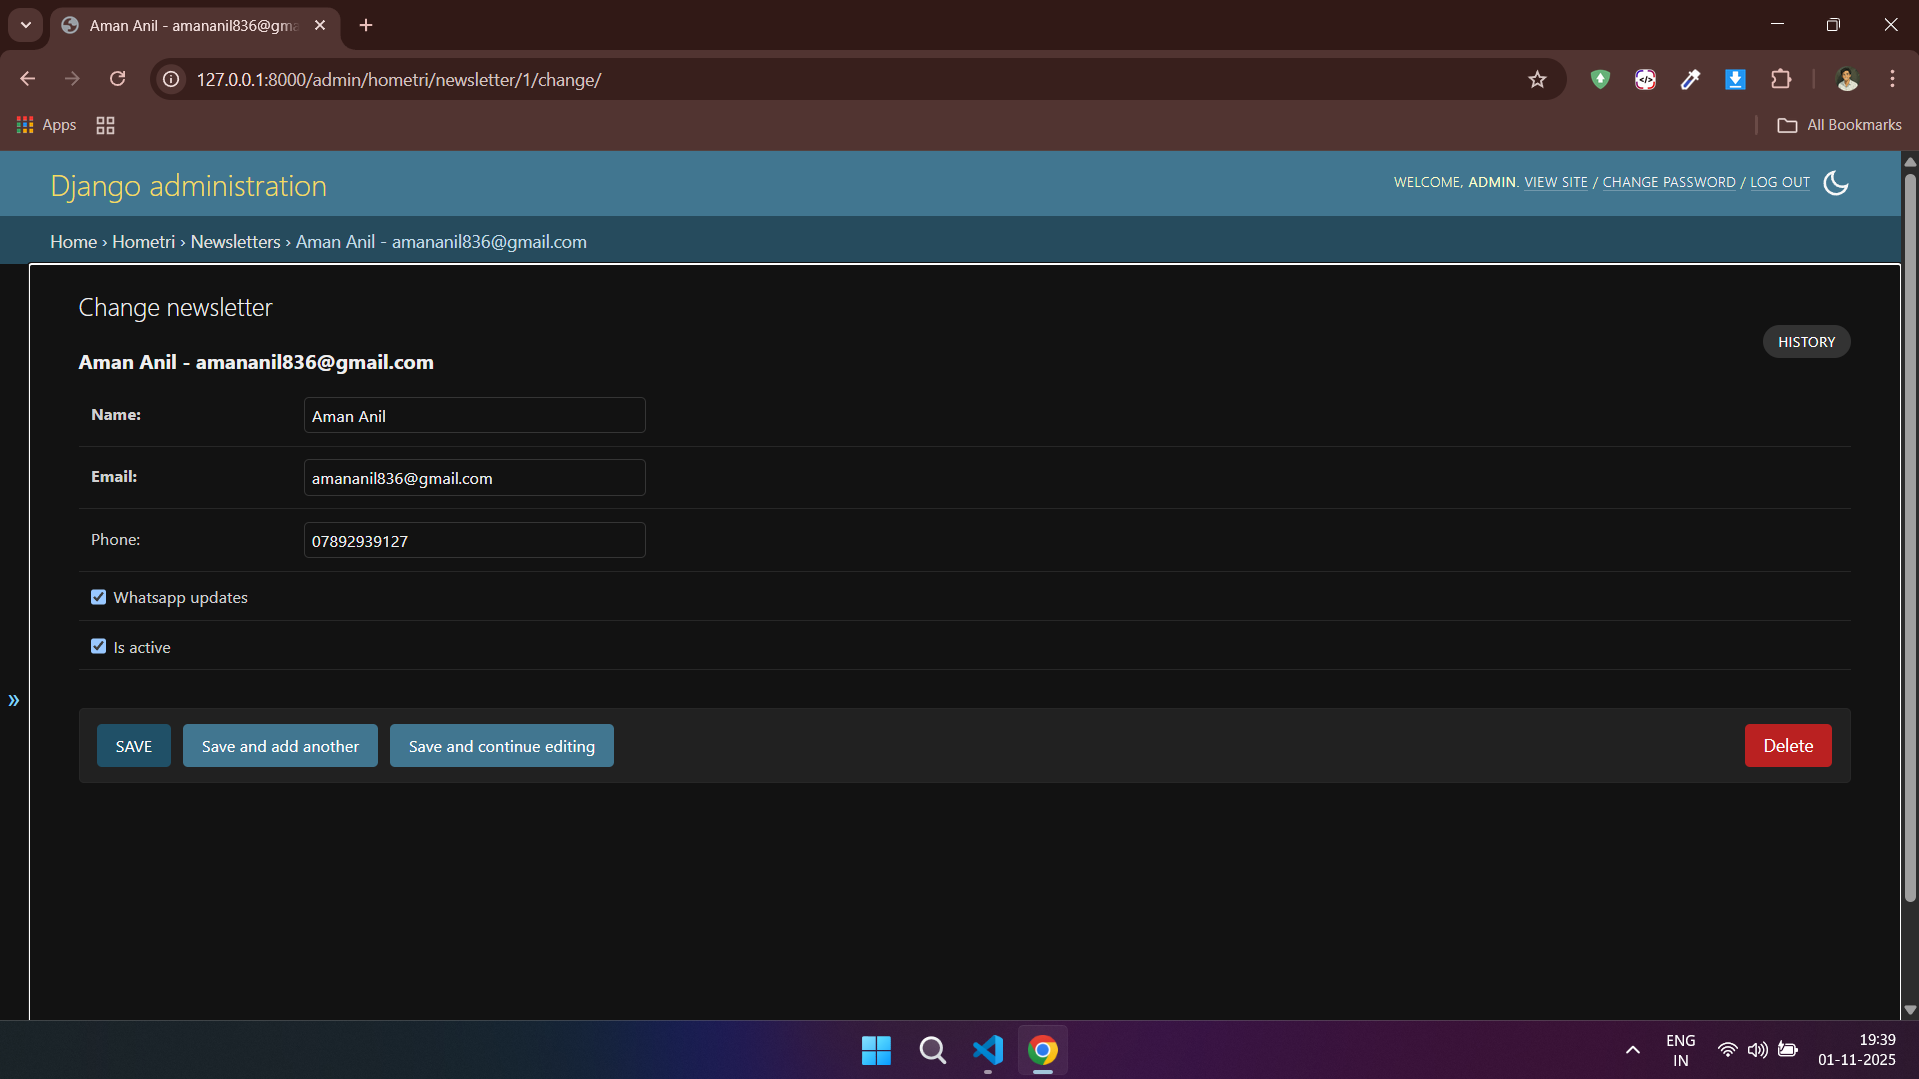Open volume control in system tray
Viewport: 1919px width, 1079px height.
point(1757,1050)
